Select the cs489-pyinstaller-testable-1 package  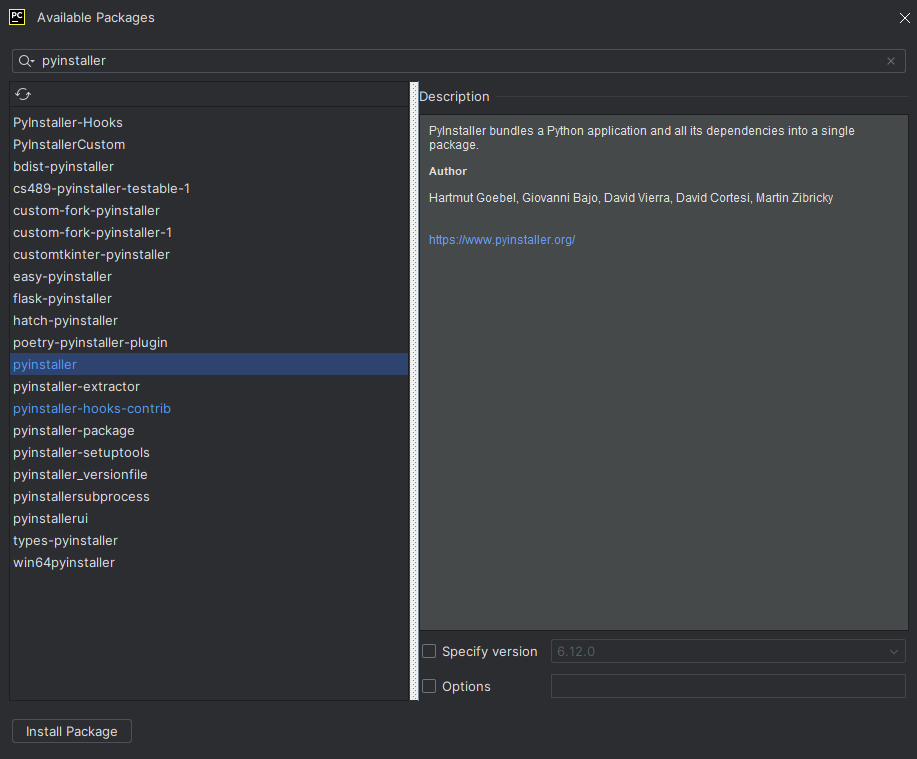coord(209,188)
